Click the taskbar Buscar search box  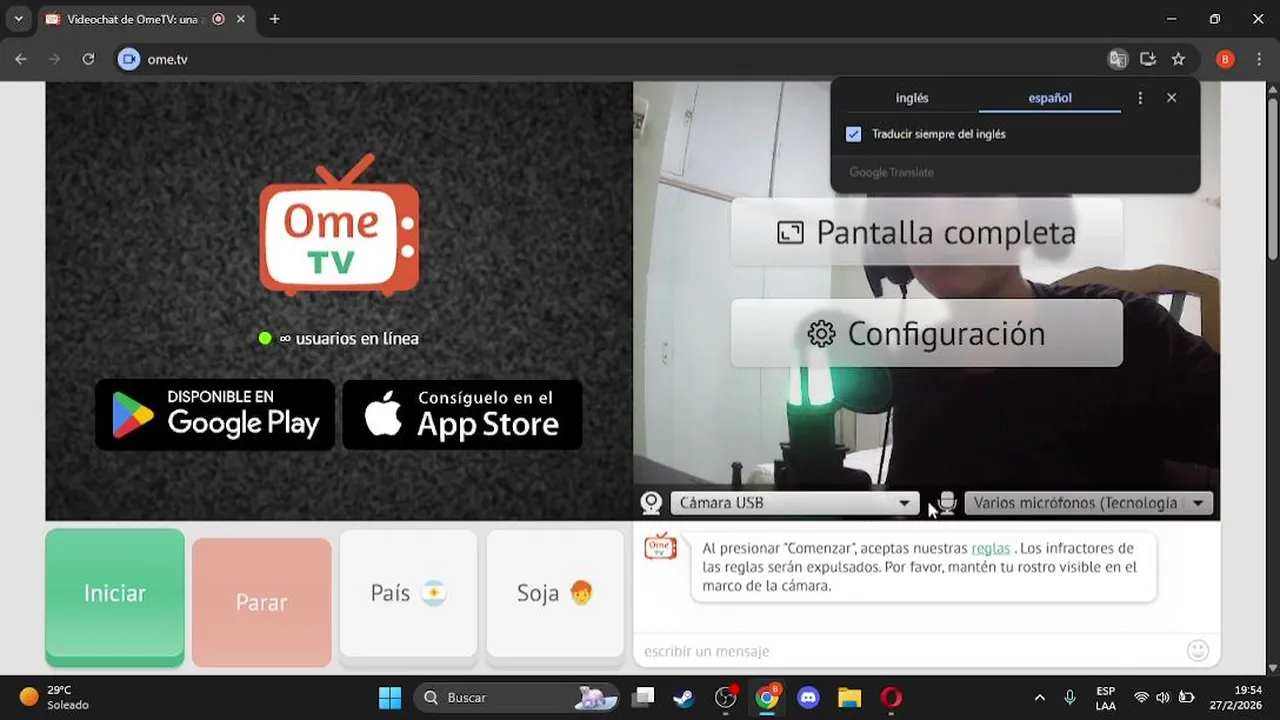(518, 697)
